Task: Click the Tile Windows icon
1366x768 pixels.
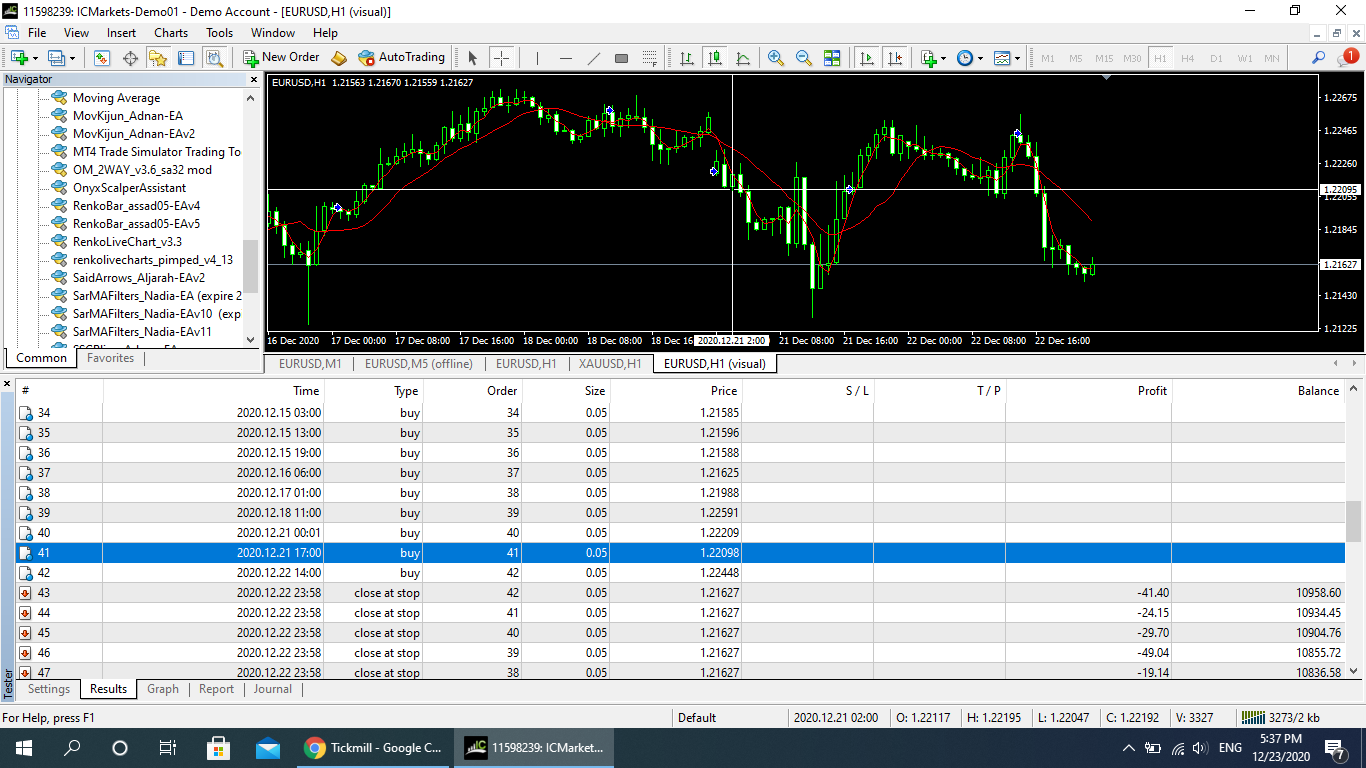Action: pos(832,58)
